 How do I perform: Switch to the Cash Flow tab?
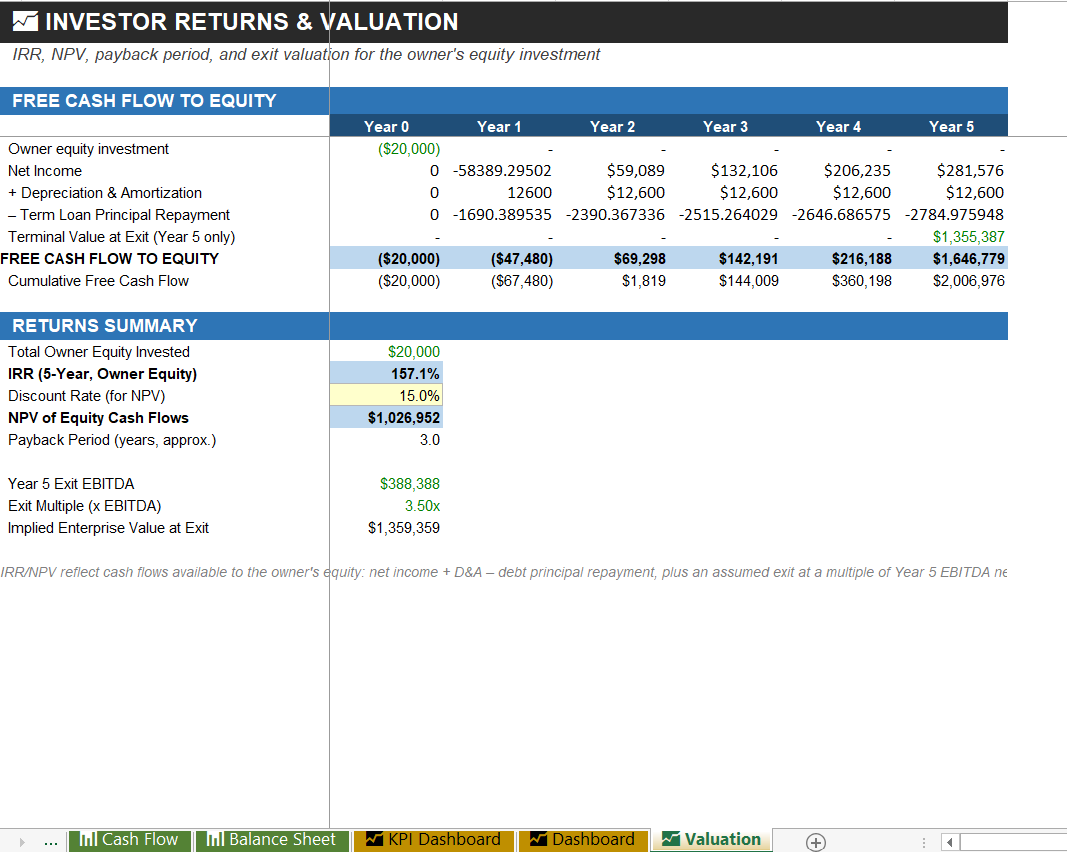pyautogui.click(x=129, y=840)
